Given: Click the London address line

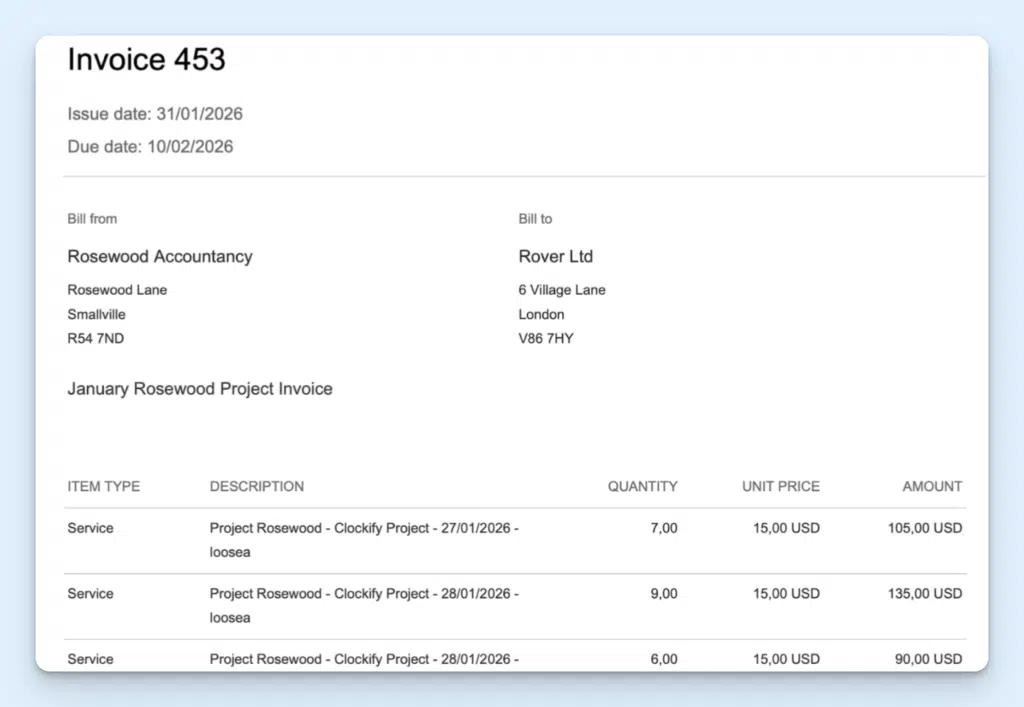Looking at the screenshot, I should (x=541, y=314).
